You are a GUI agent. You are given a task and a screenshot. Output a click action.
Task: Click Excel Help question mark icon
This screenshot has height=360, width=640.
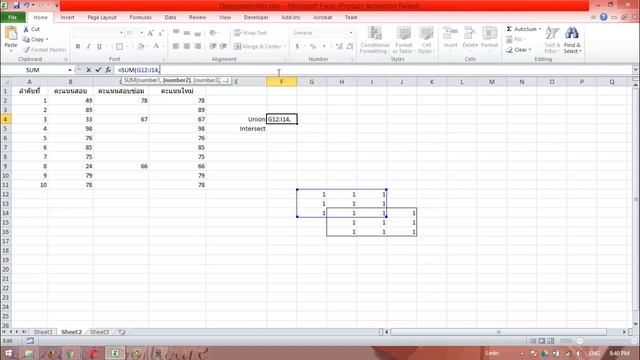[603, 17]
